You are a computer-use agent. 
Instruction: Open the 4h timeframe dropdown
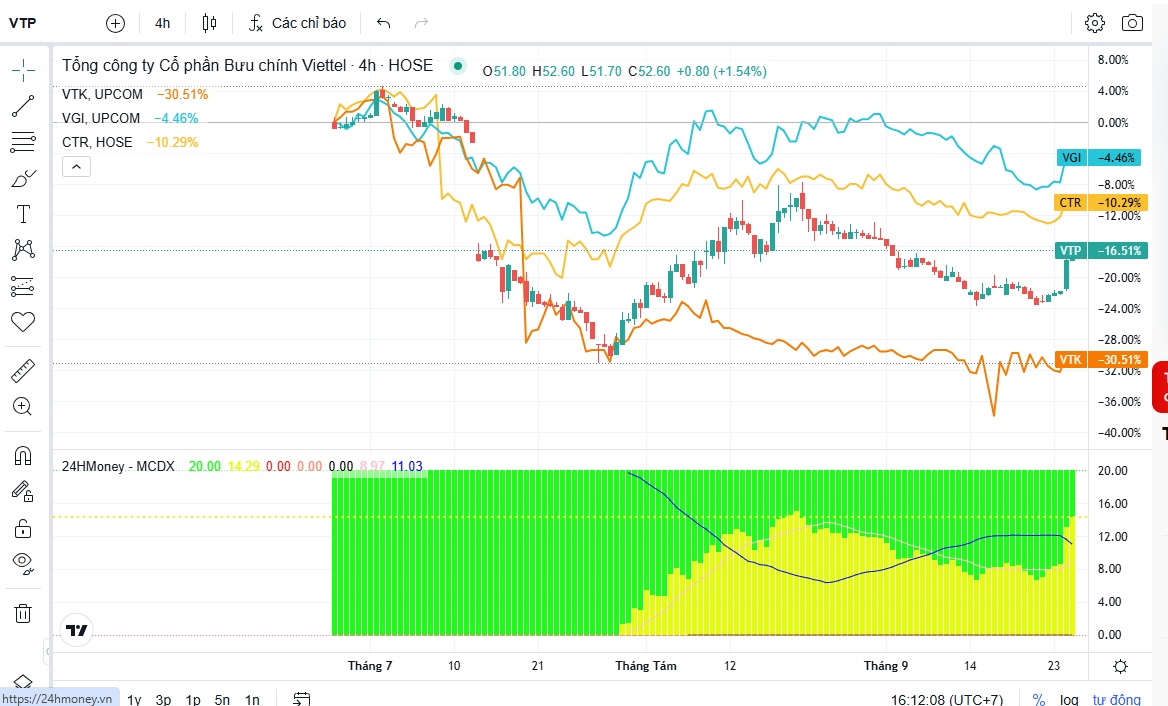coord(162,23)
